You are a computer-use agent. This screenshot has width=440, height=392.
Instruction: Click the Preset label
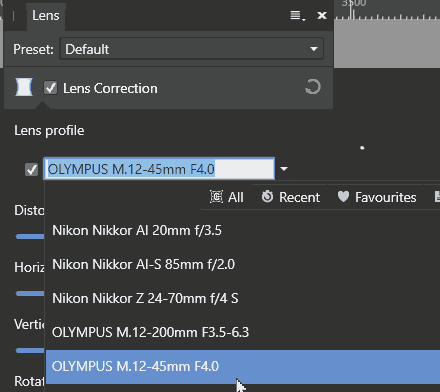(x=33, y=49)
